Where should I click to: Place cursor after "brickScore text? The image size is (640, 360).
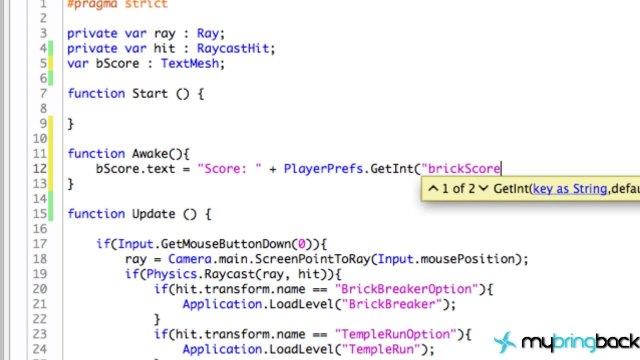coord(501,169)
